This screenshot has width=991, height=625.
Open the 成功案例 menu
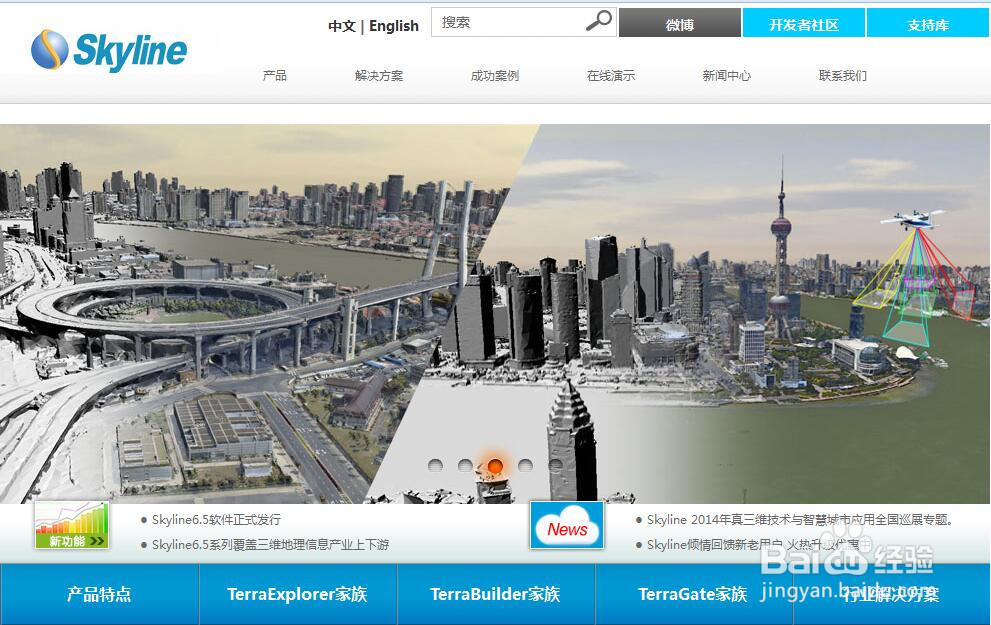coord(494,76)
